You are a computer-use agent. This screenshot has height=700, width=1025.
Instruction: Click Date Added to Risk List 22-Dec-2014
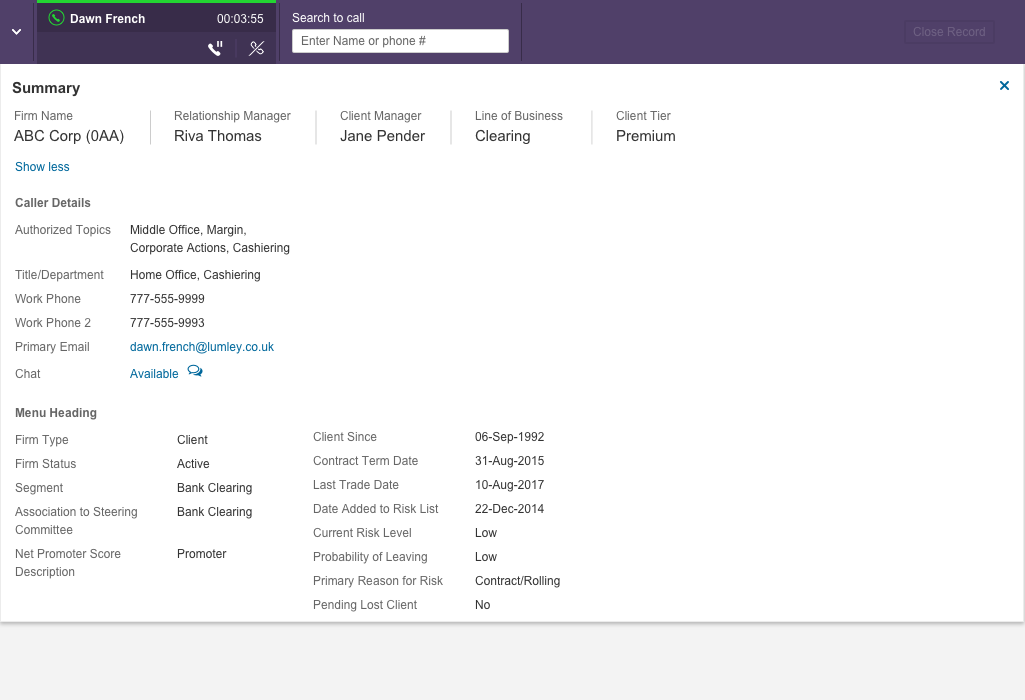click(509, 509)
